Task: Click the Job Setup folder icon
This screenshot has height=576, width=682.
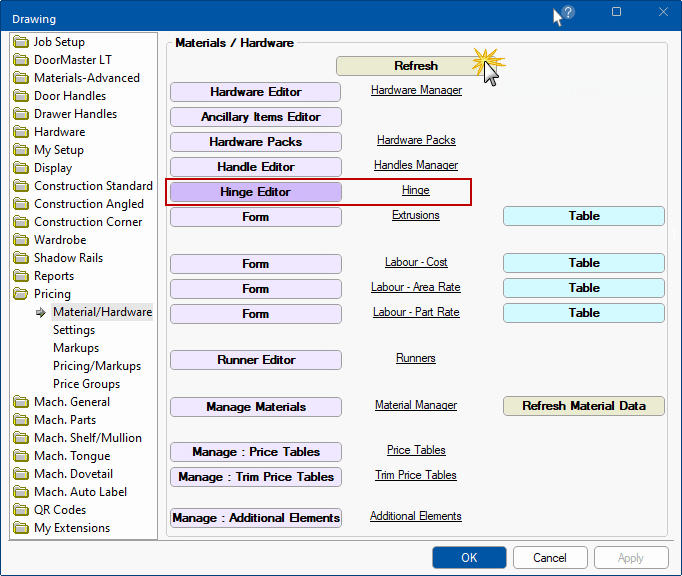Action: [20, 42]
